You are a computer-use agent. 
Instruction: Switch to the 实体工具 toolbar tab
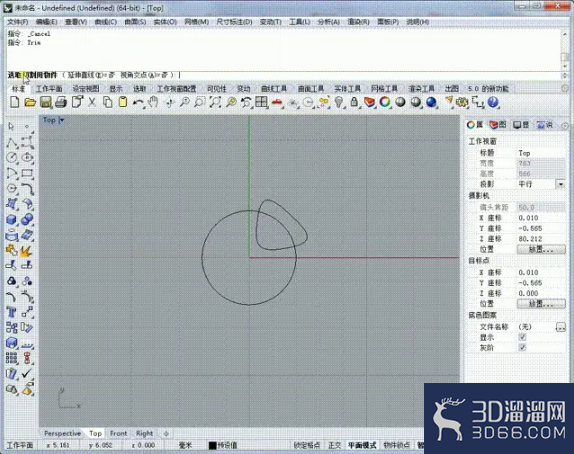tap(347, 89)
